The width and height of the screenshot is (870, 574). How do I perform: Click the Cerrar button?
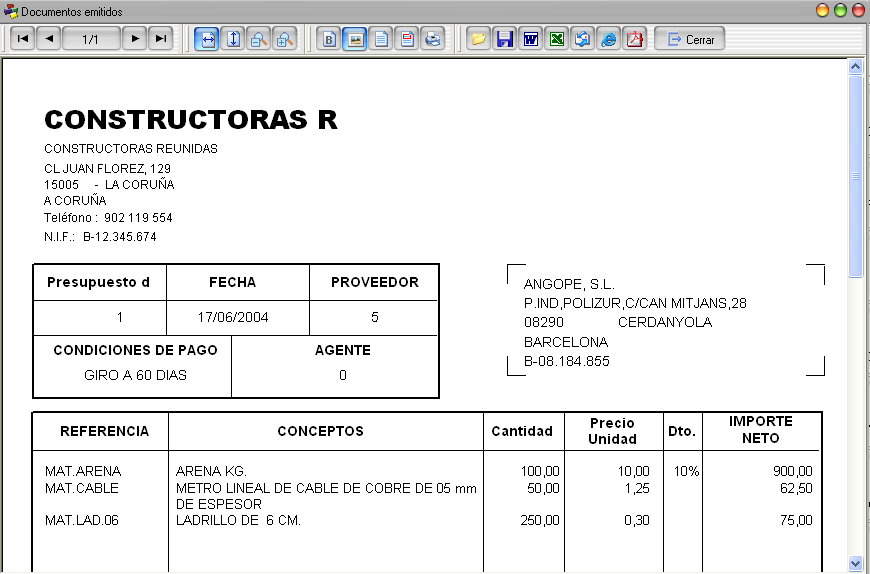(x=690, y=39)
